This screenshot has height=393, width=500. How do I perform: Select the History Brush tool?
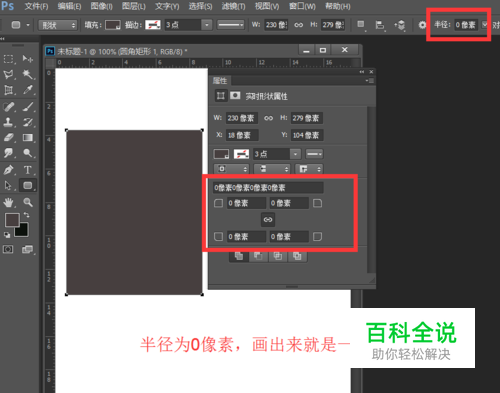[28, 122]
